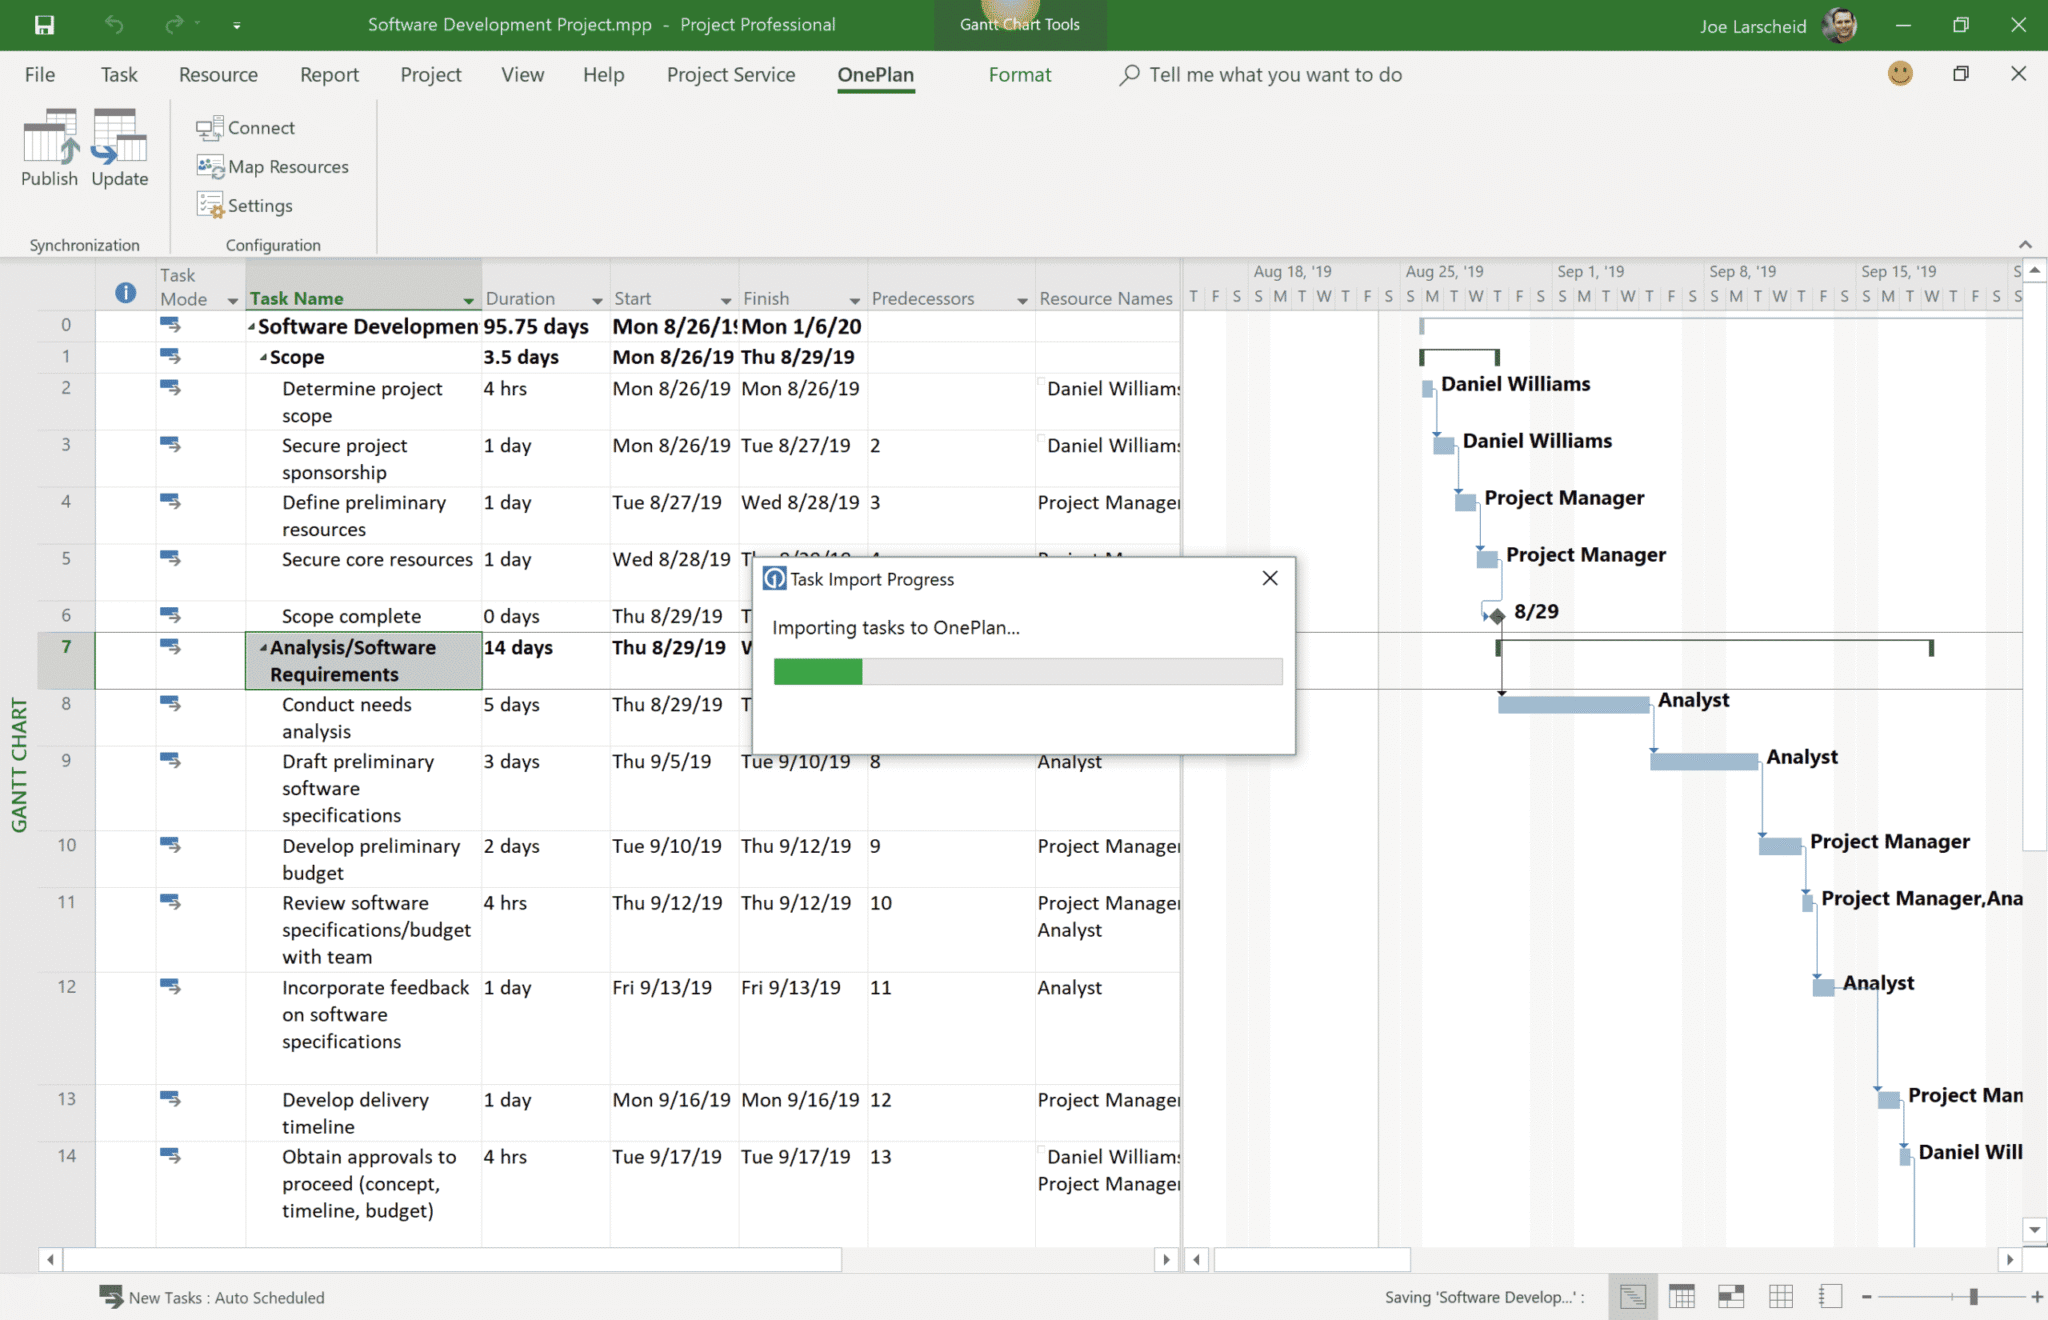Open Task Mode column filter dropdown

[233, 300]
